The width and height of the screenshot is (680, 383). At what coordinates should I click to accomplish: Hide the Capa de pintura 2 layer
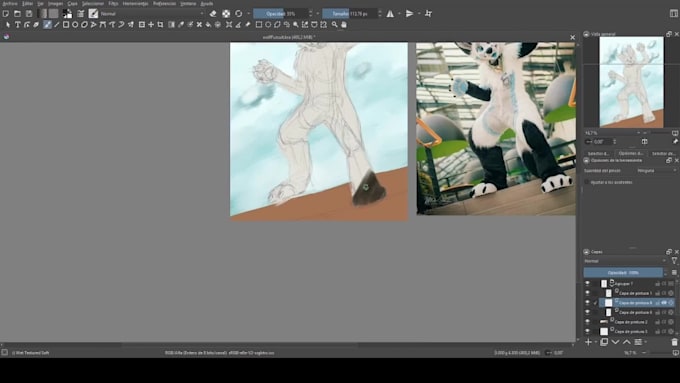click(x=587, y=322)
